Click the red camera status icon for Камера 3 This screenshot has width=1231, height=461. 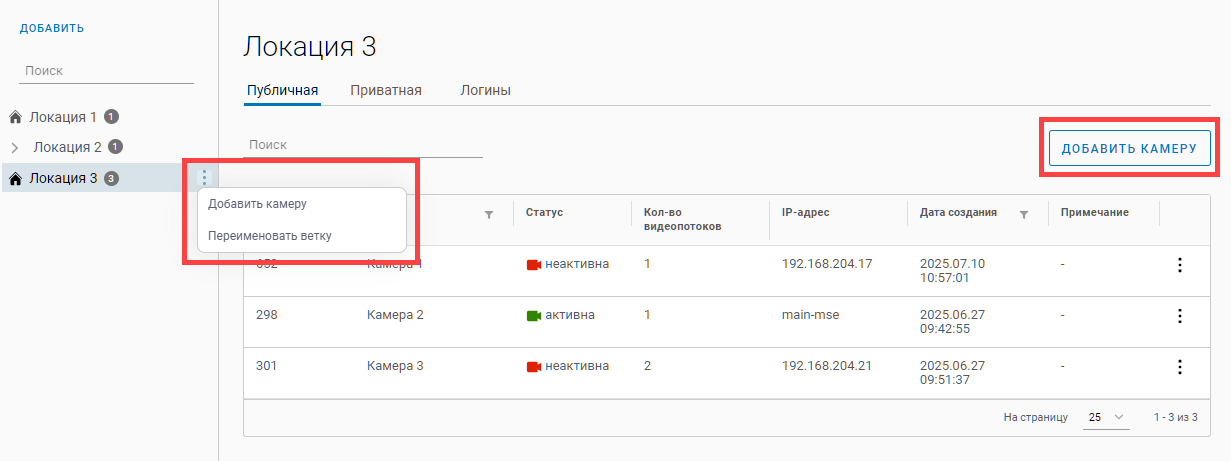pyautogui.click(x=533, y=367)
